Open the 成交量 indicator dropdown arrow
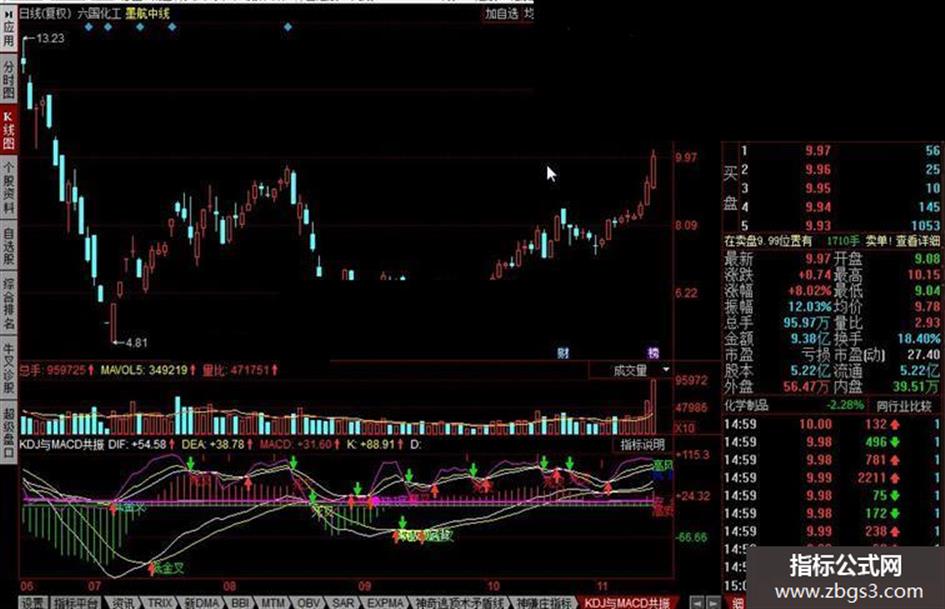 [x=666, y=369]
